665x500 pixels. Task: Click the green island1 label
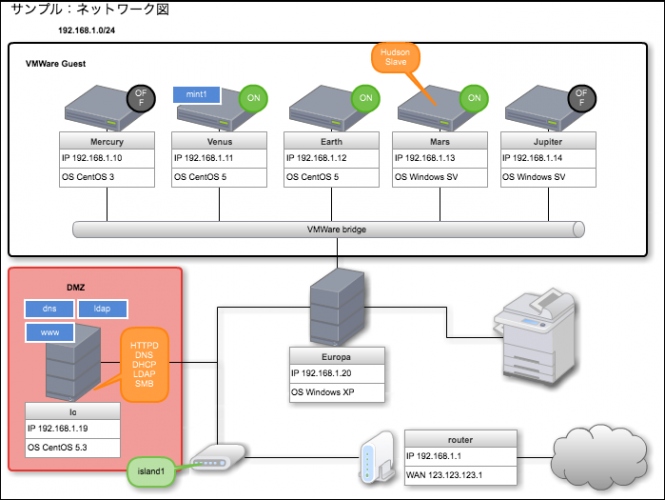[151, 471]
